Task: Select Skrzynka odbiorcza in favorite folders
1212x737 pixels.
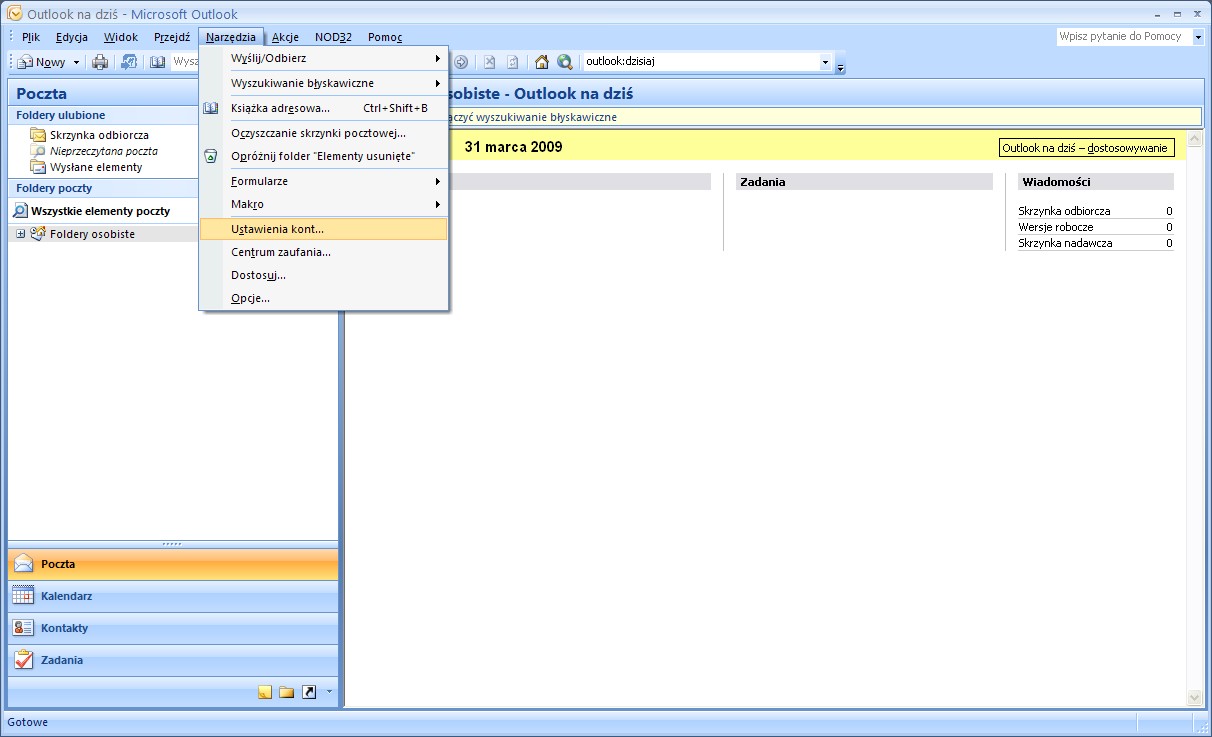Action: 99,135
